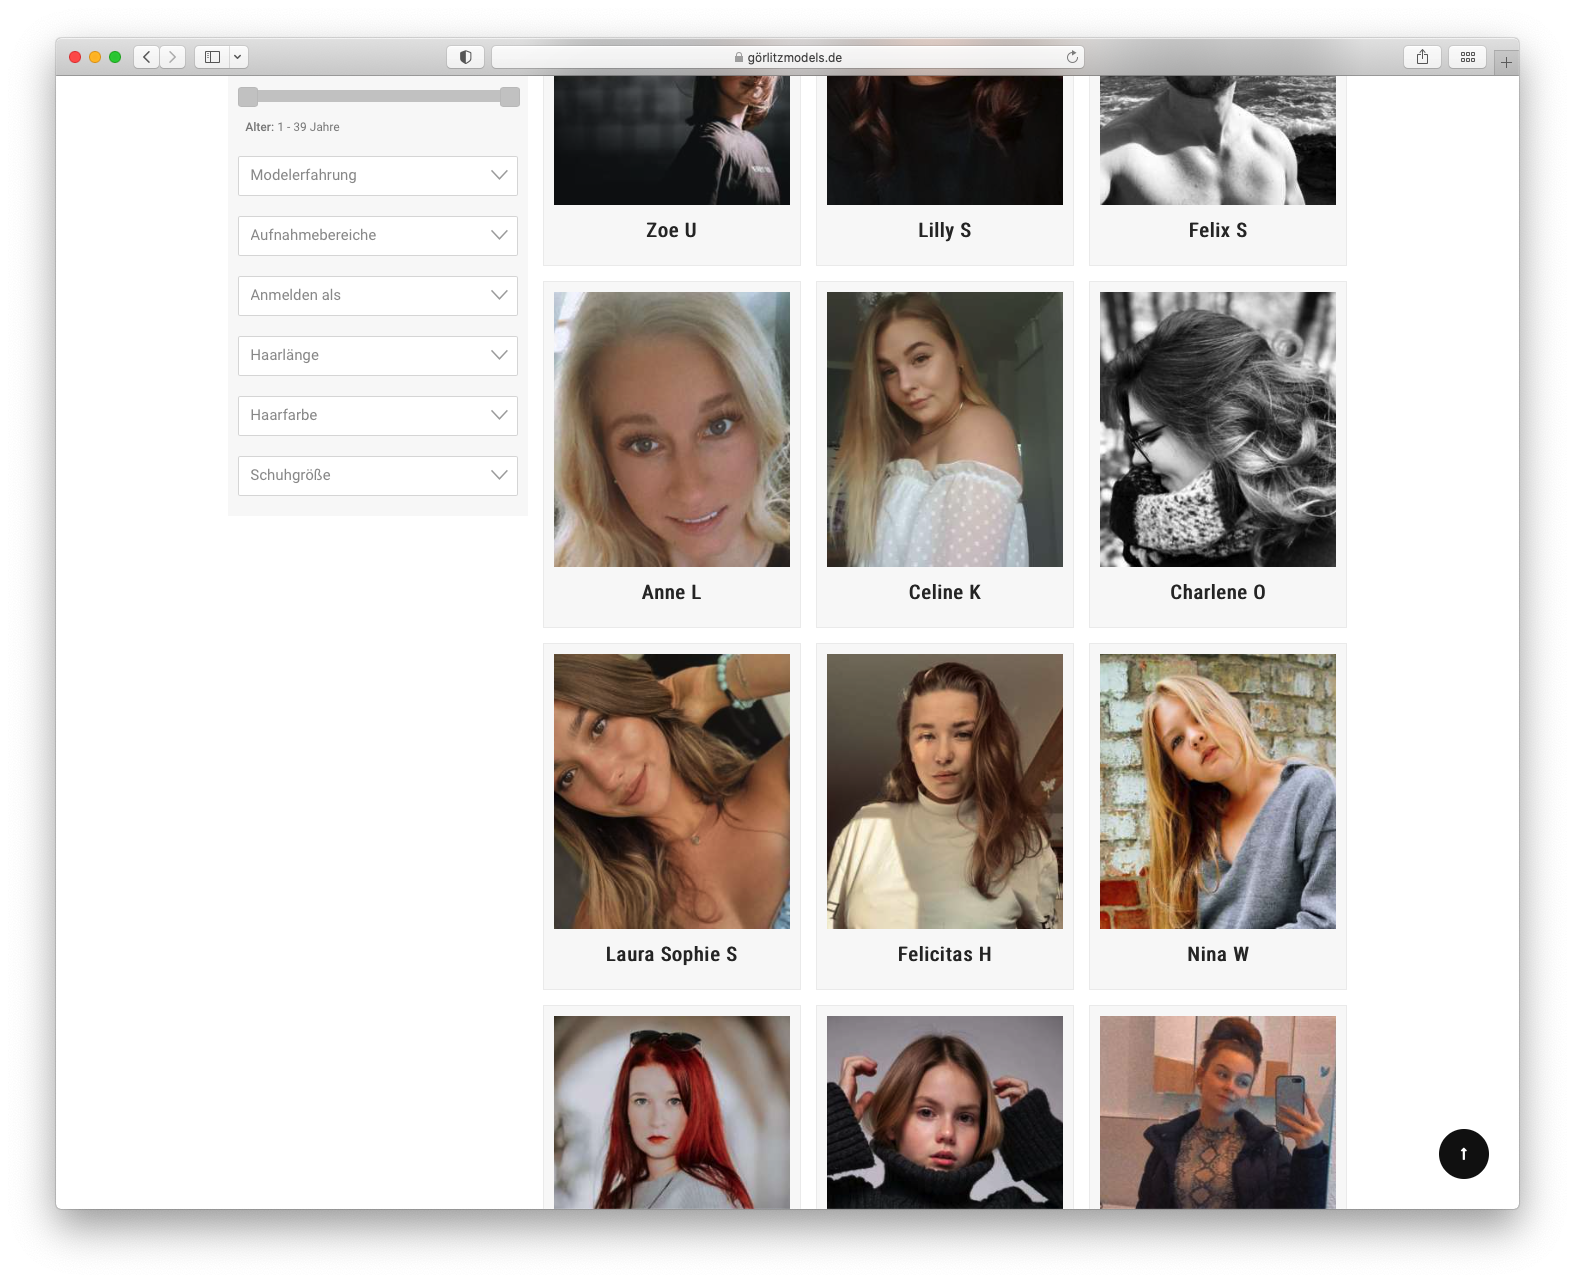Open the Aufnahmebereiche dropdown
This screenshot has height=1283, width=1575.
[x=378, y=236]
